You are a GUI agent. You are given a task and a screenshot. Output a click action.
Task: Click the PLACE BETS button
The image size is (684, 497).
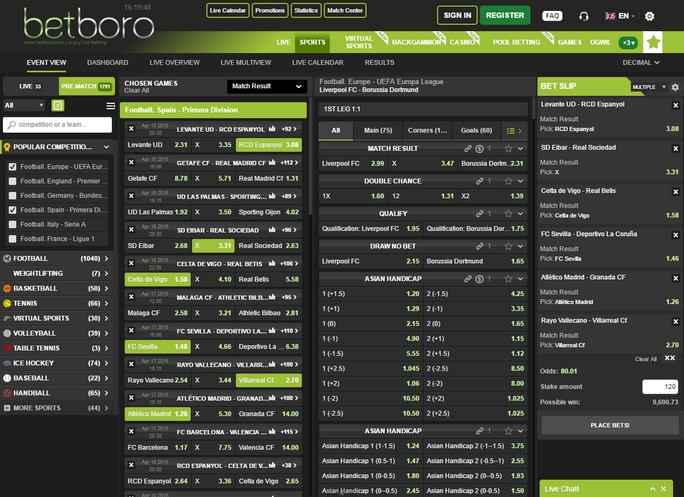coord(610,425)
